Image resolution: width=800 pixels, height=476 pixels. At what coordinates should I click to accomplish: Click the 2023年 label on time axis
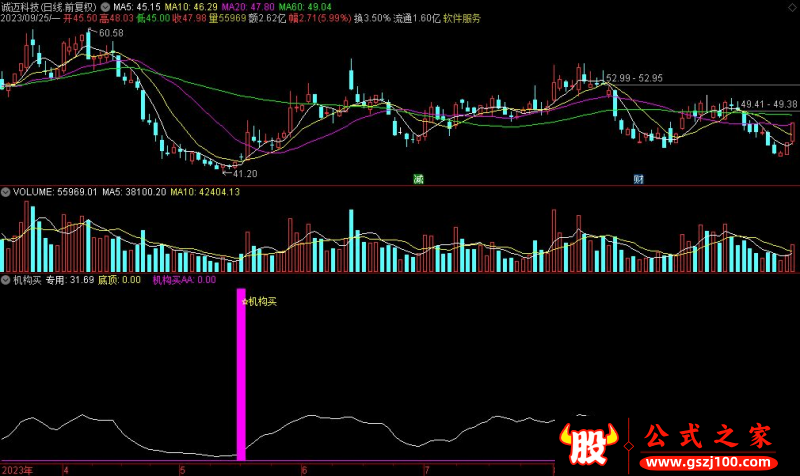tap(17, 470)
